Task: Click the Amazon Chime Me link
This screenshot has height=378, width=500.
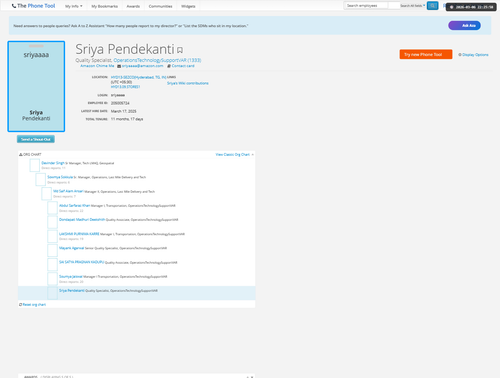Action: pos(97,66)
